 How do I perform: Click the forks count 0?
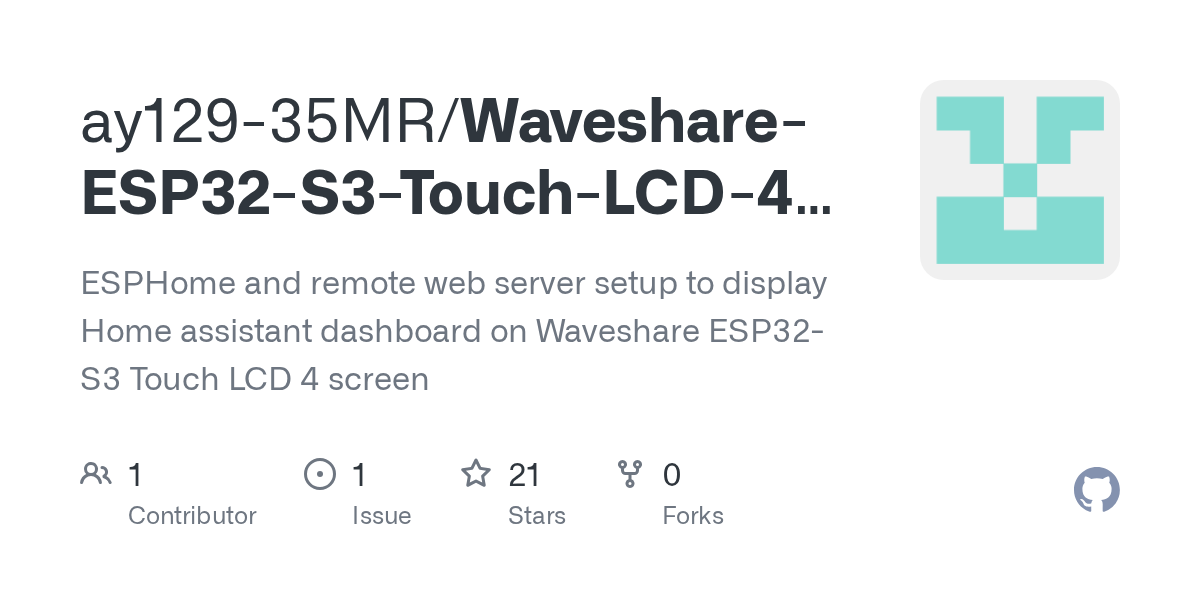click(672, 475)
